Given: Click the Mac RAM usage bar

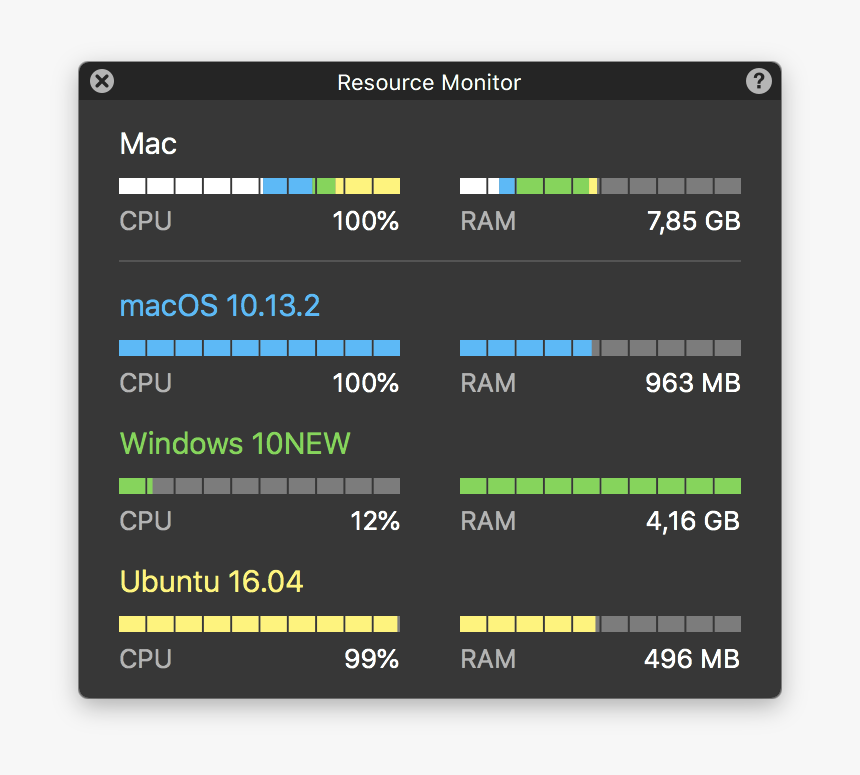Looking at the screenshot, I should [601, 186].
